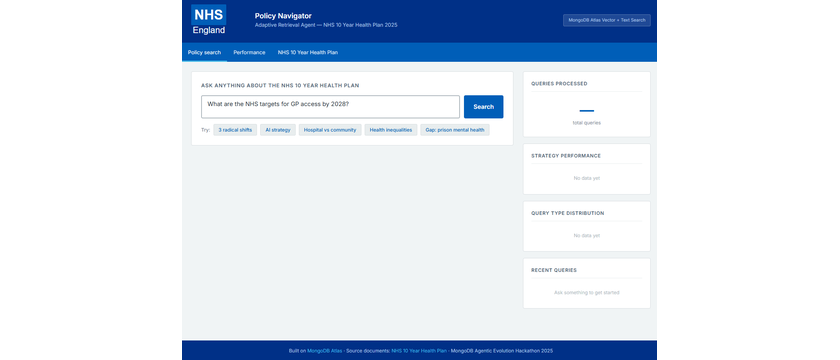Pick the 'Health inequalities' suggestion chip

pos(391,130)
